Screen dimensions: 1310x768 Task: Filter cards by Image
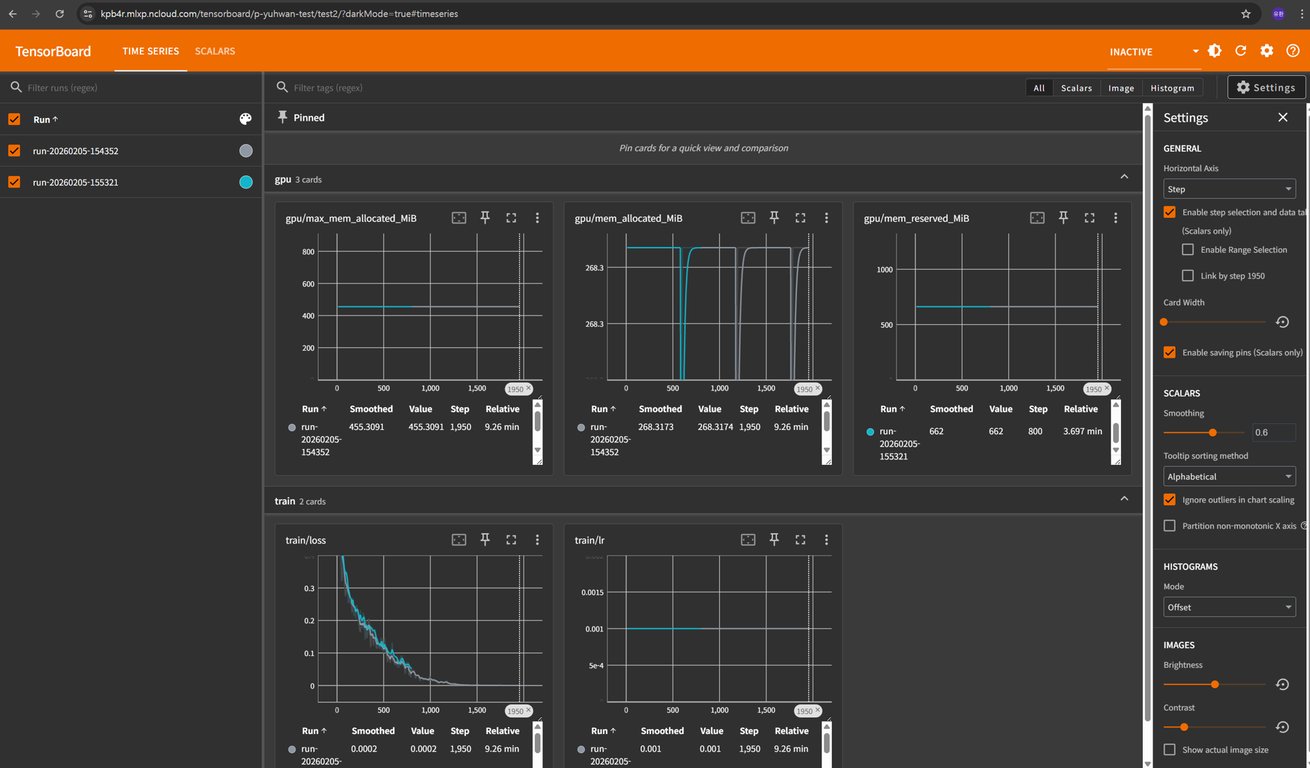tap(1121, 88)
